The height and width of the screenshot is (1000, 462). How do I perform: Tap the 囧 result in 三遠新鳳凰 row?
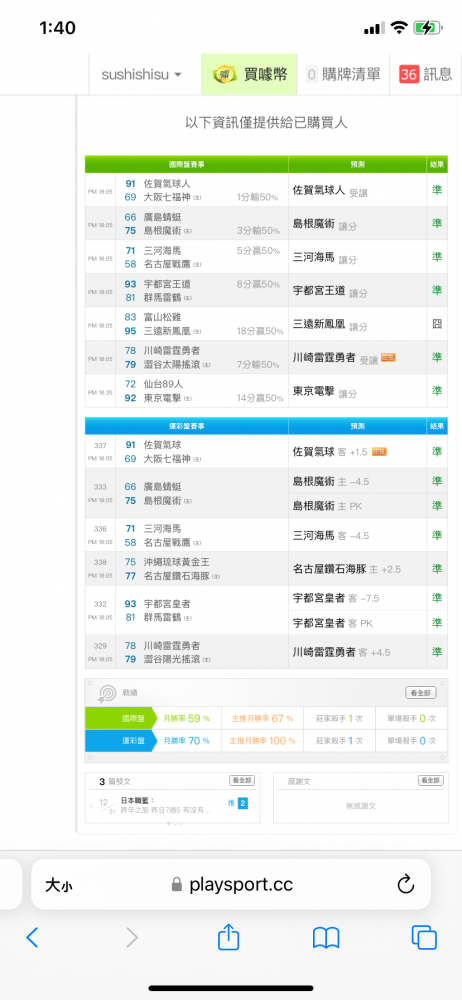pyautogui.click(x=437, y=324)
